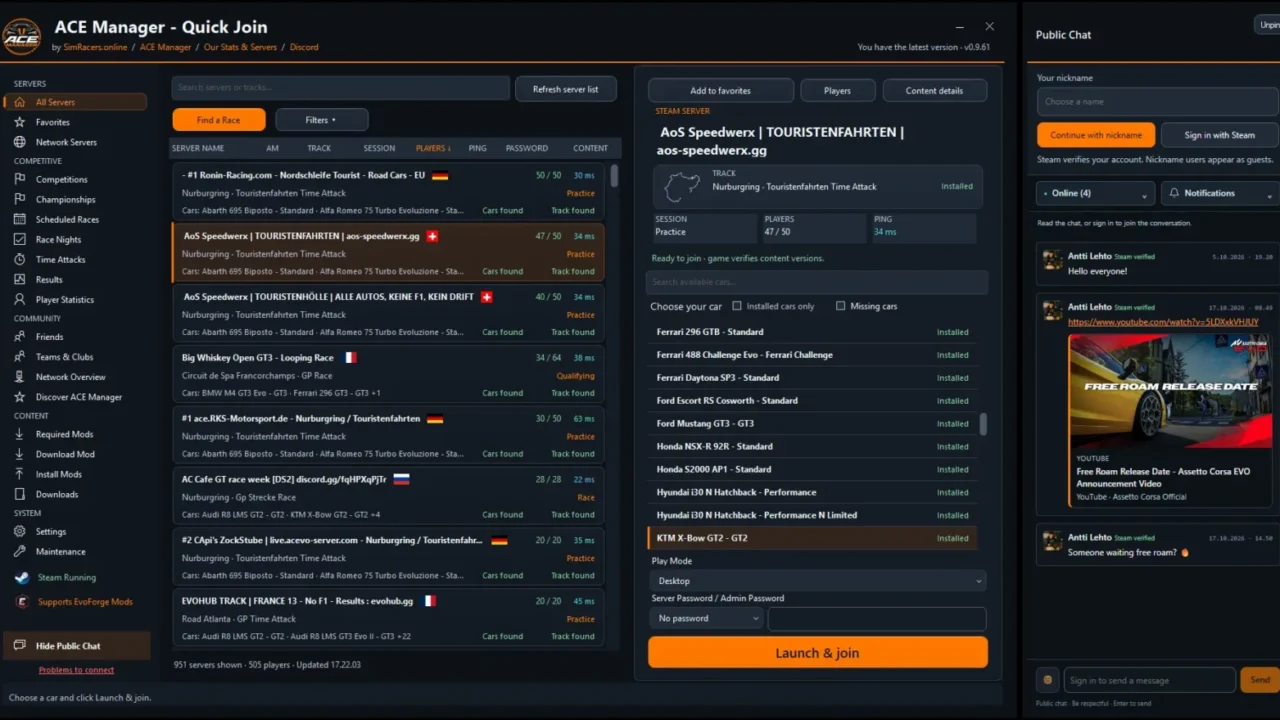The width and height of the screenshot is (1280, 720).
Task: Click the Add to favorites button
Action: click(721, 91)
